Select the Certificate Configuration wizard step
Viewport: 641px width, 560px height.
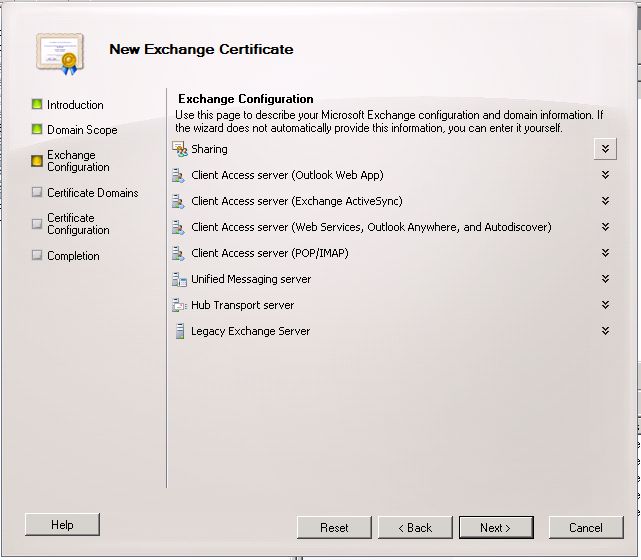pos(78,224)
